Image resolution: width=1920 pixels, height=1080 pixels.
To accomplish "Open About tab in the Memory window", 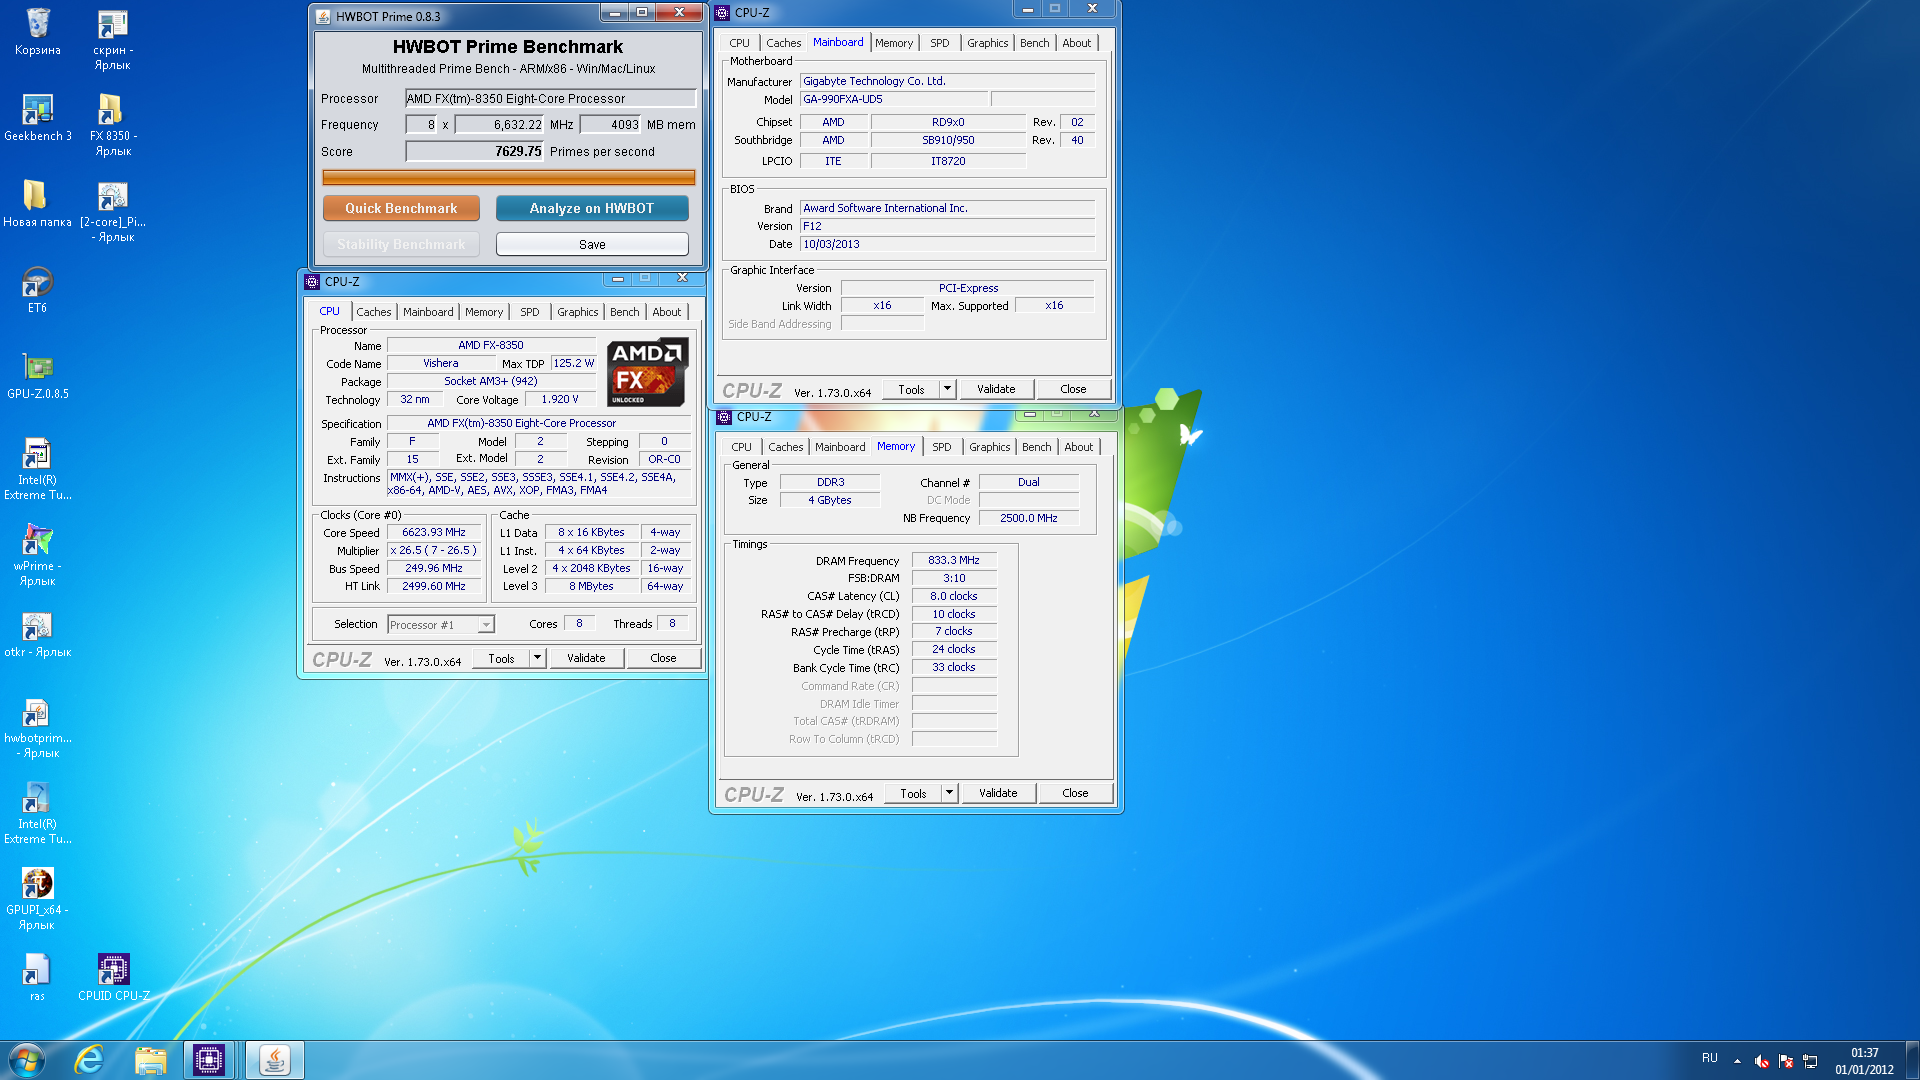I will (1078, 447).
